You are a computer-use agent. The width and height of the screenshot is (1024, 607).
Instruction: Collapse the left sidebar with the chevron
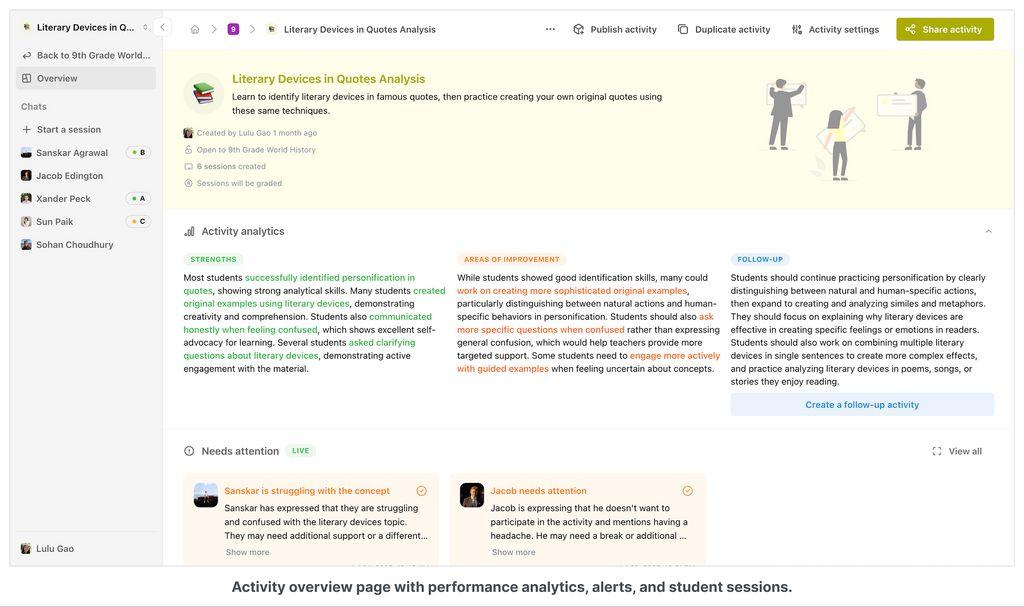tap(163, 27)
